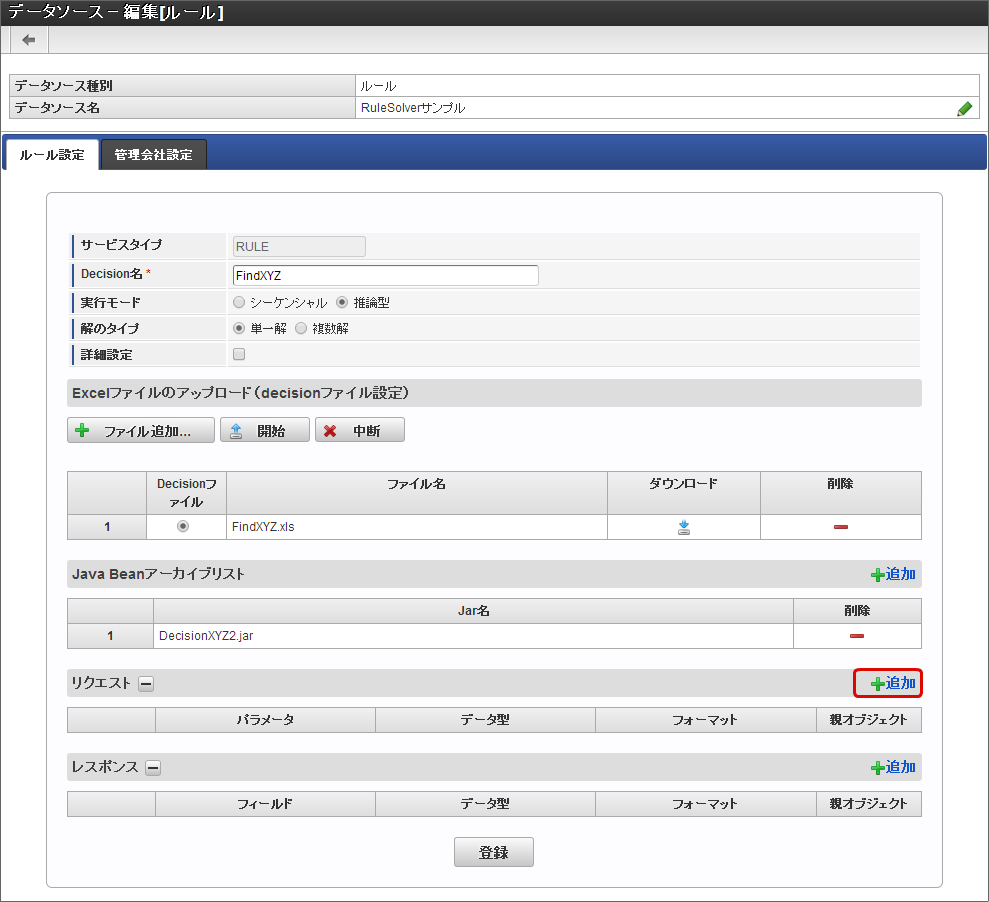
Task: Click the green pencil edit icon
Action: (x=964, y=109)
